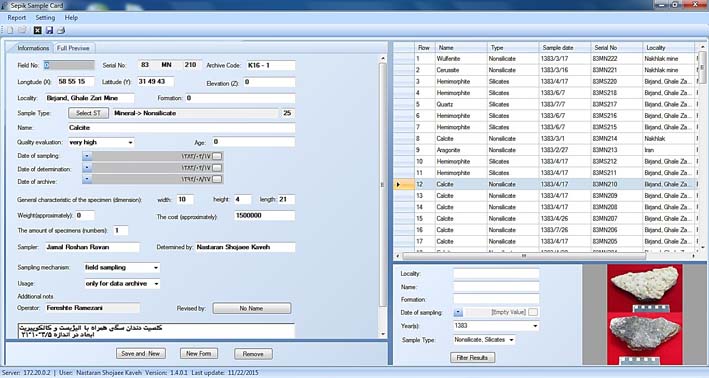The image size is (709, 378).
Task: Sort table by Type column header
Action: tap(513, 47)
